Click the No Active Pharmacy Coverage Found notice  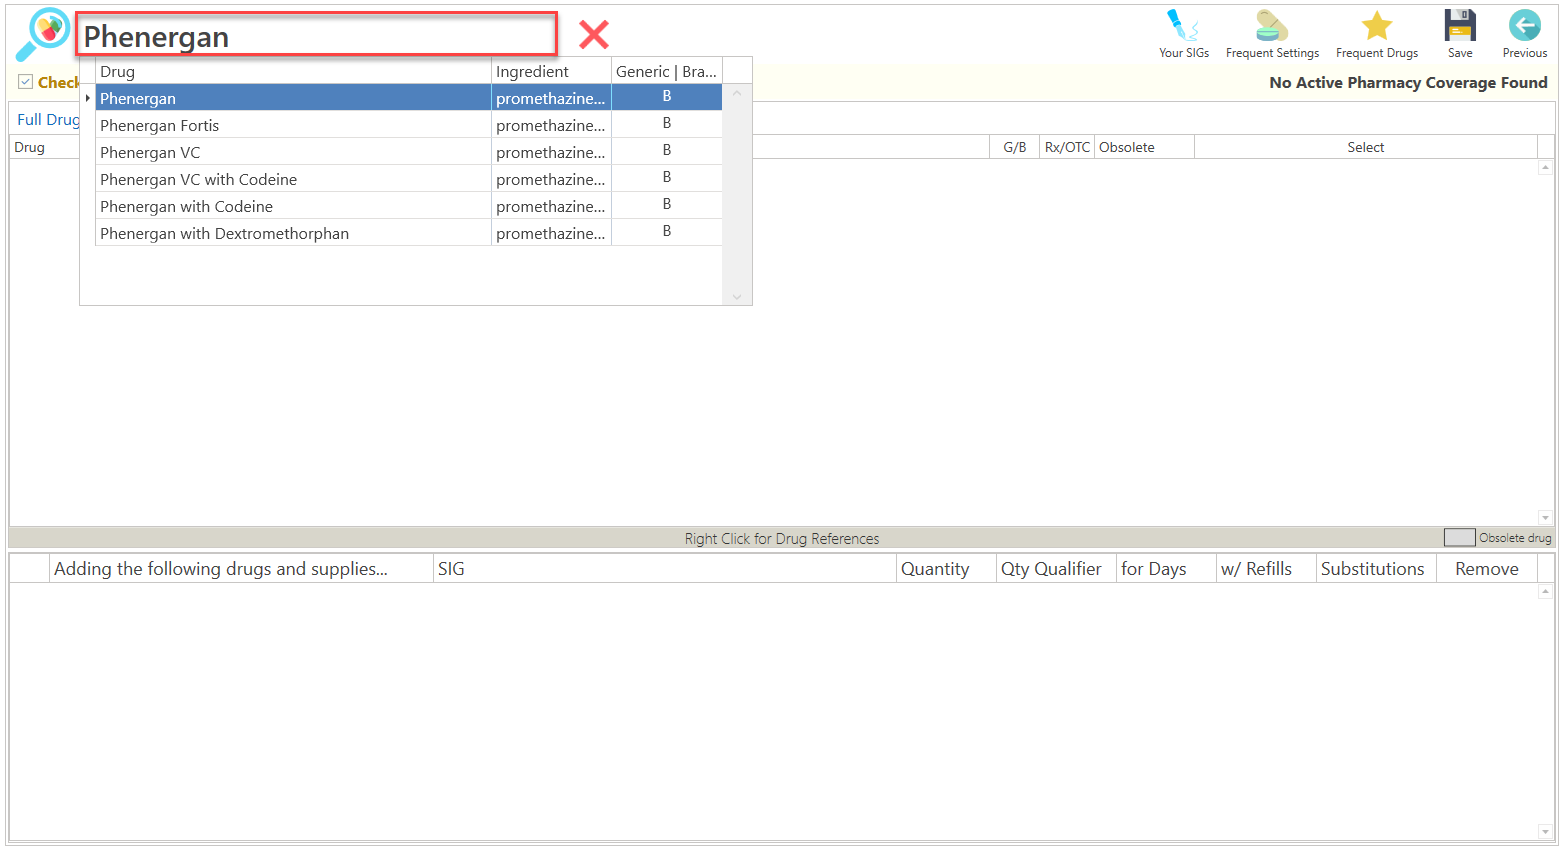pos(1408,82)
